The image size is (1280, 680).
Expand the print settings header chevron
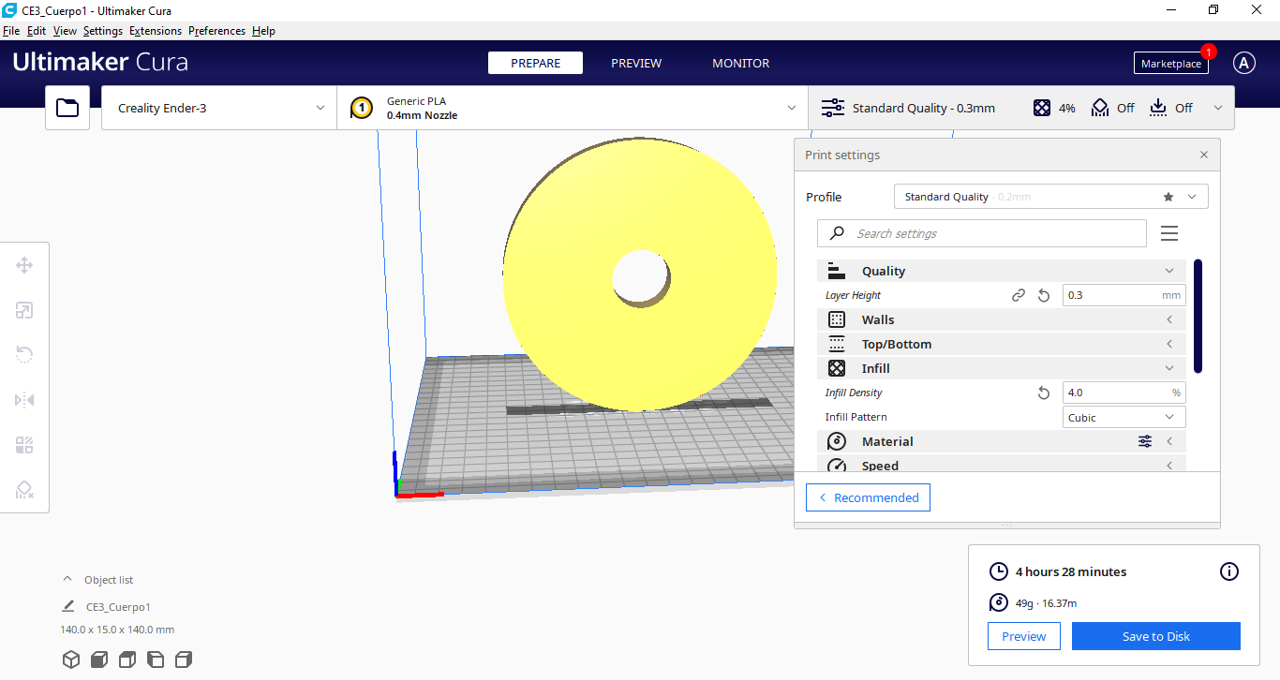(1218, 108)
